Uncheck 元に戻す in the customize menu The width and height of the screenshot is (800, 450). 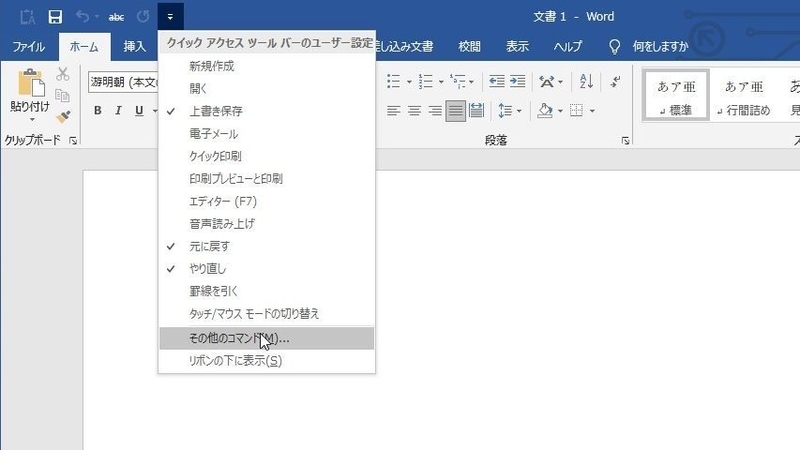pyautogui.click(x=266, y=246)
